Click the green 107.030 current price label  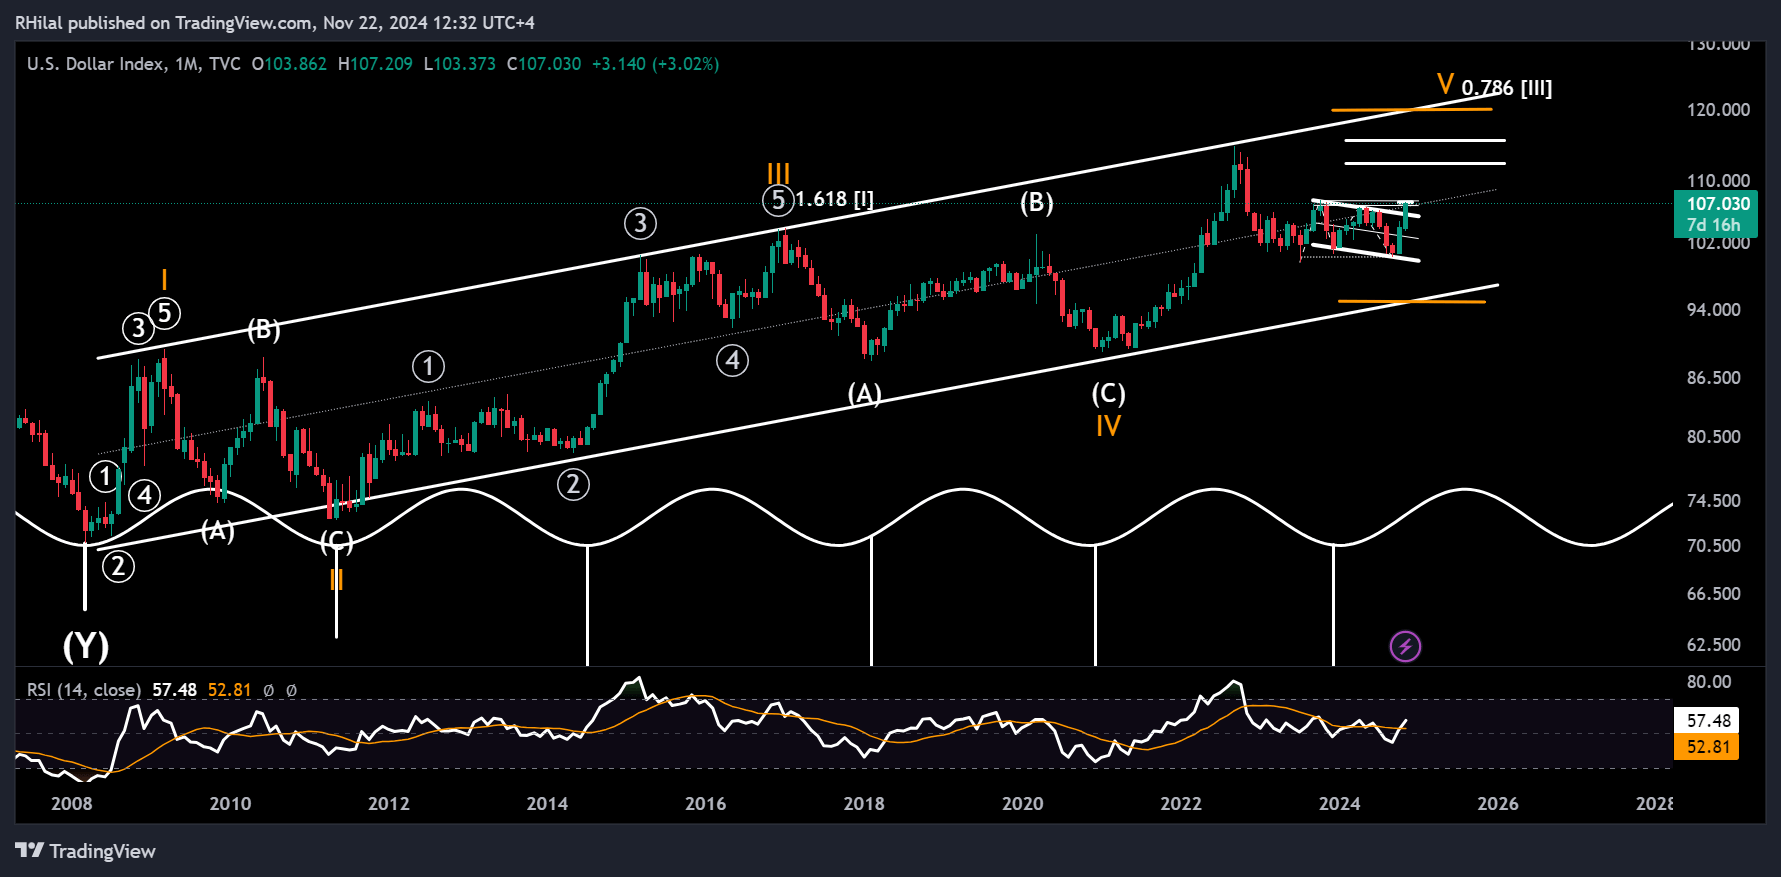click(x=1716, y=204)
